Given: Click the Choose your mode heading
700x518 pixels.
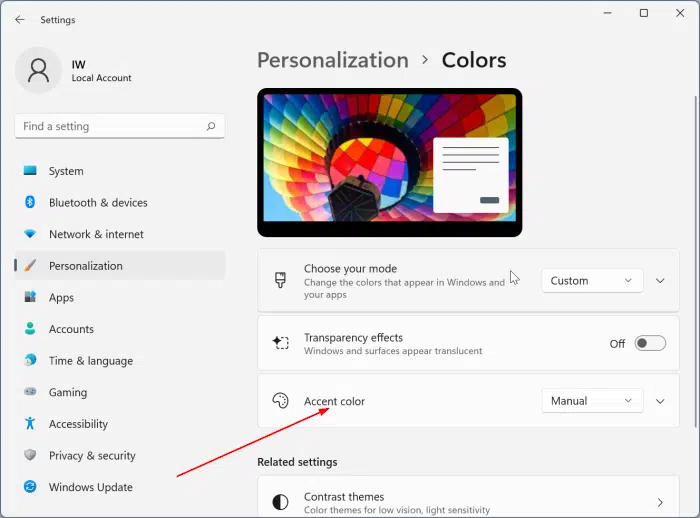Looking at the screenshot, I should [350, 268].
